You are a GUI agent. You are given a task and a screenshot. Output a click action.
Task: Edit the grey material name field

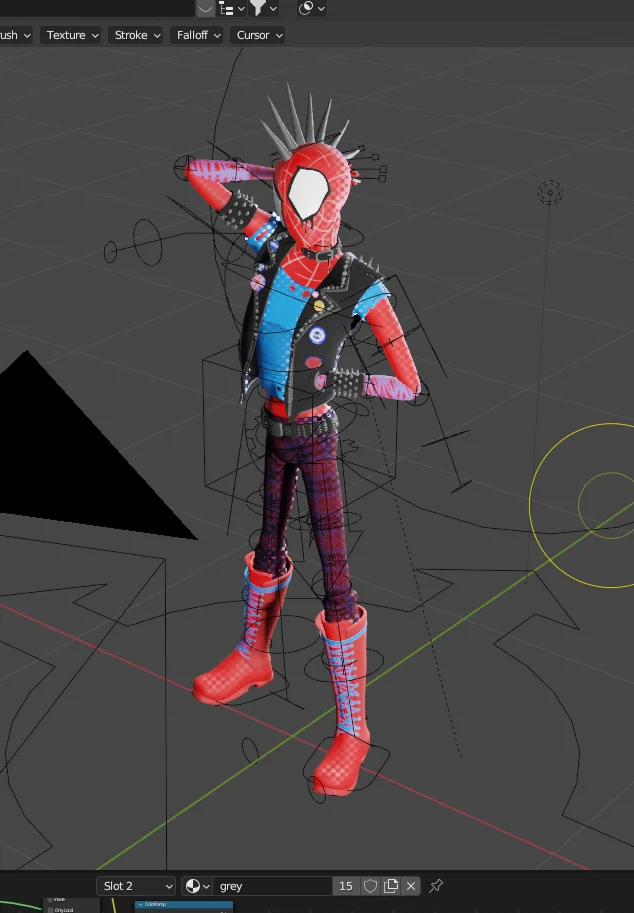(272, 886)
